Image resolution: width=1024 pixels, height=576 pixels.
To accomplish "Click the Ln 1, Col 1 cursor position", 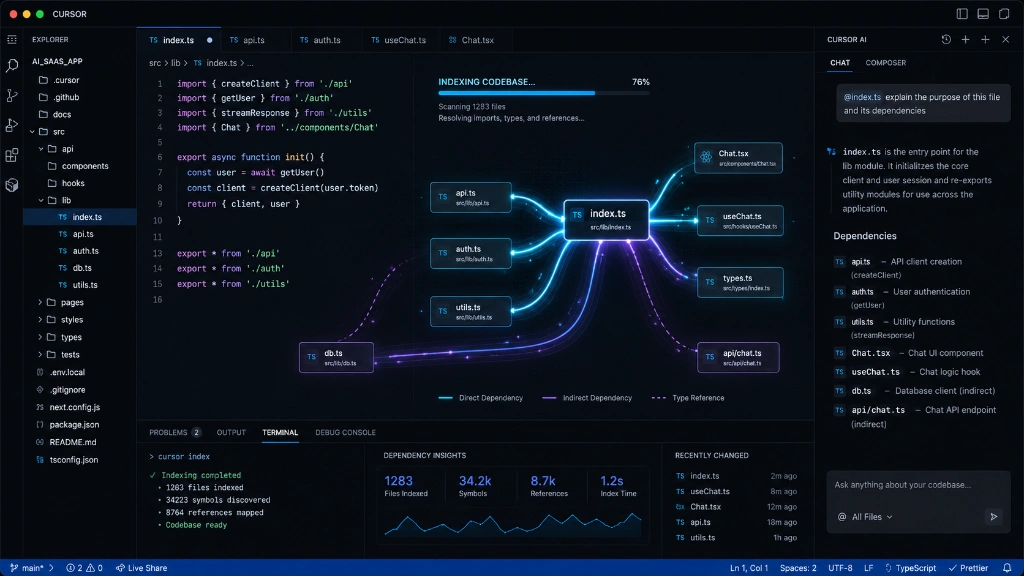I will click(749, 568).
